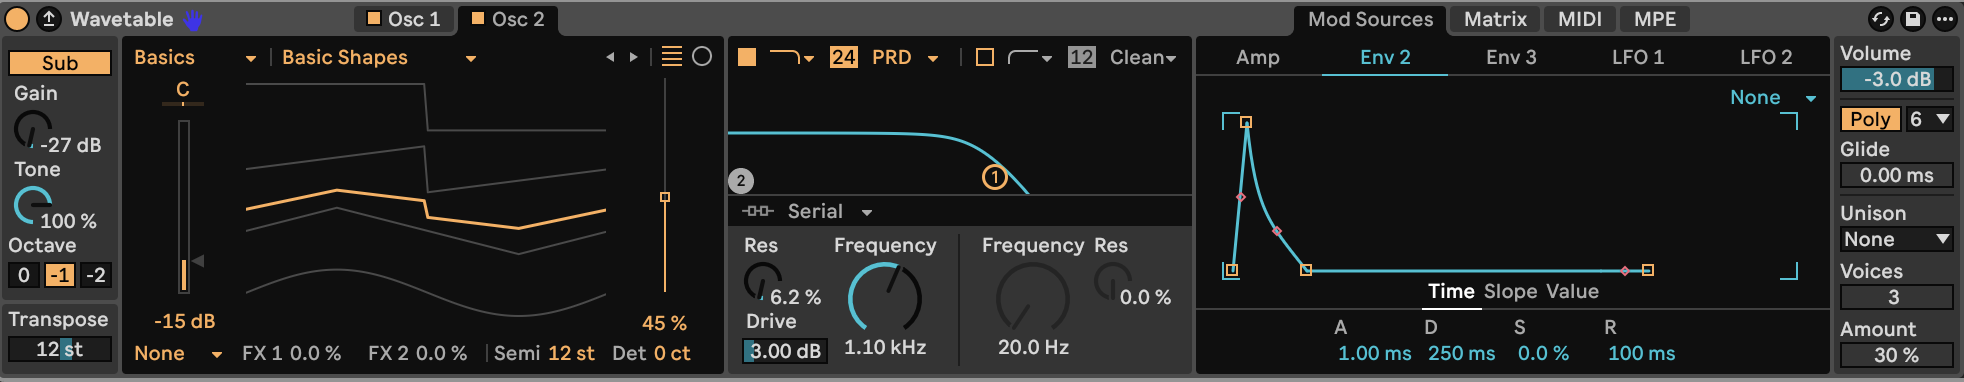This screenshot has height=382, width=1964.
Task: Click the oscillator pan C control
Action: click(x=183, y=91)
